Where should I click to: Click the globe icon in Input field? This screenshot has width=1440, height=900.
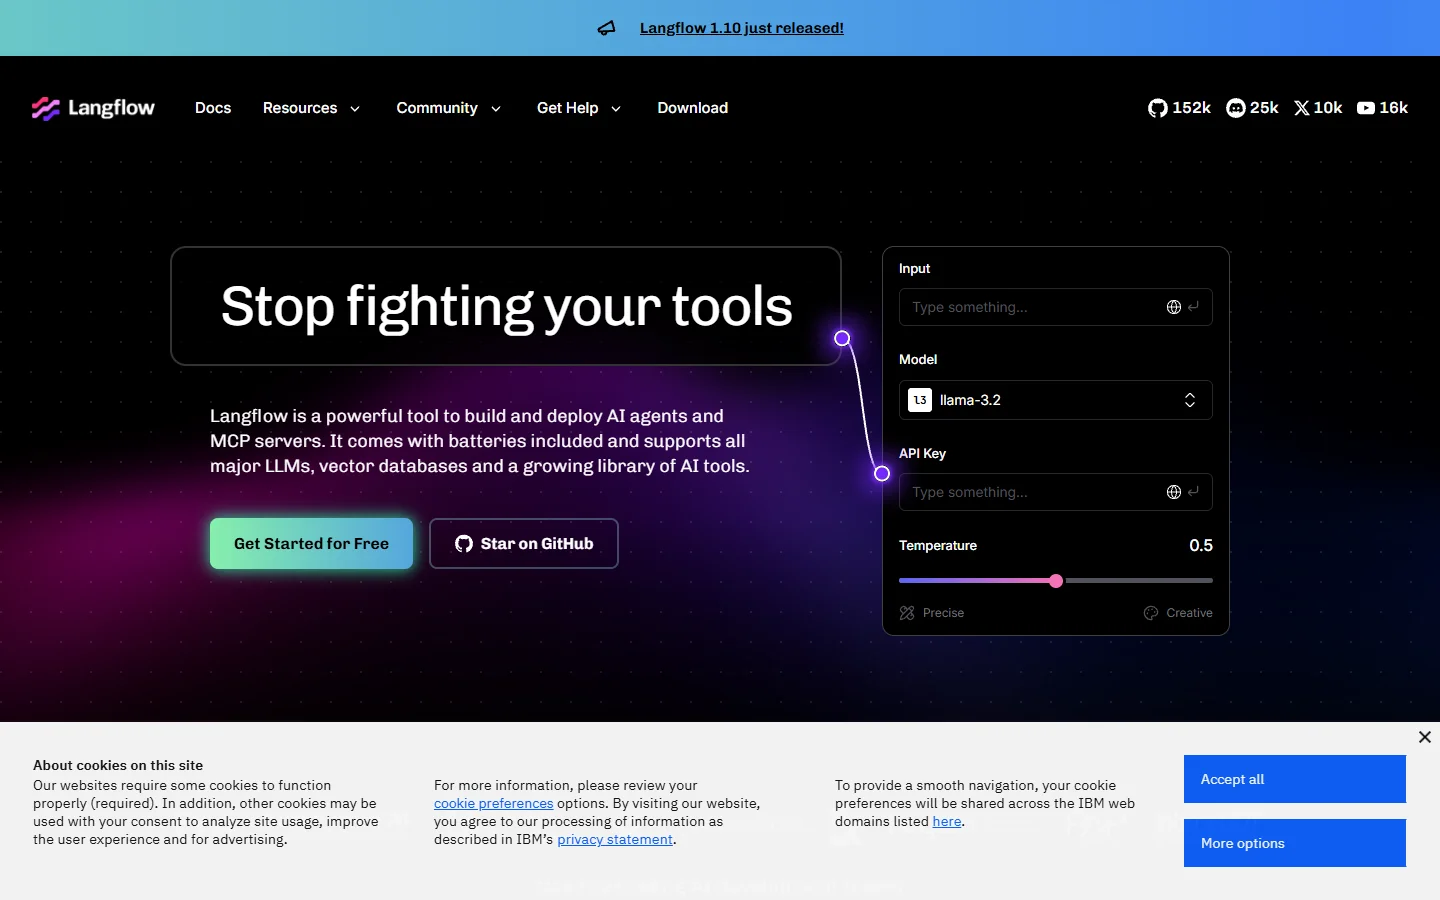point(1174,307)
